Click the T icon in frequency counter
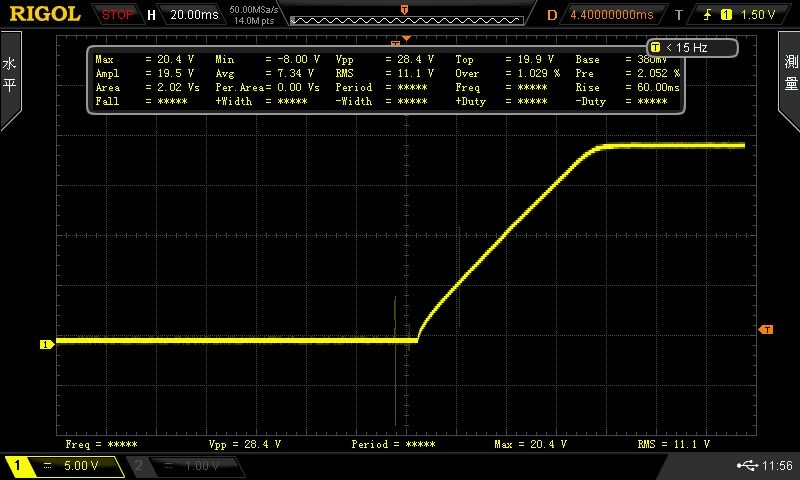 [656, 47]
